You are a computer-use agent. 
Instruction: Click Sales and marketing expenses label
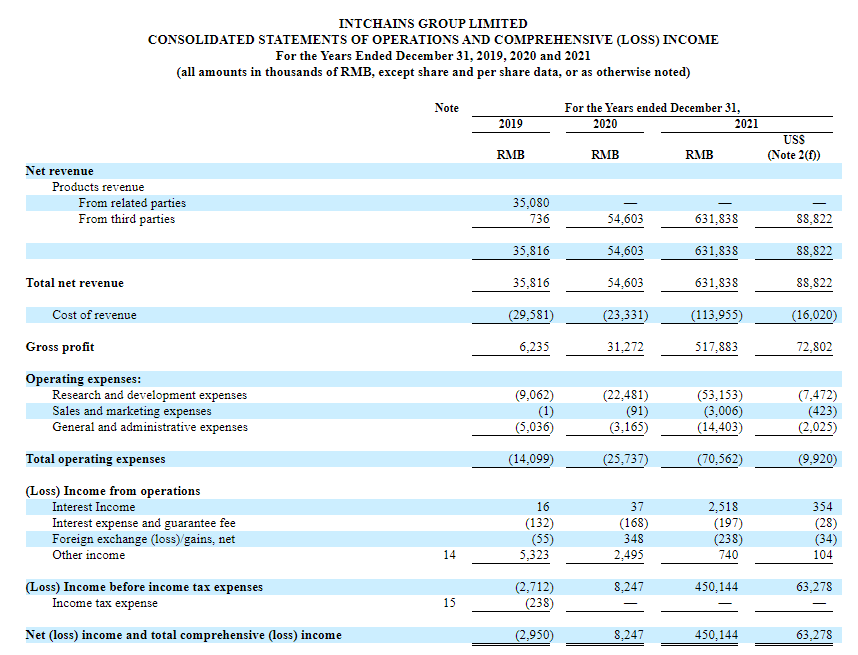pyautogui.click(x=131, y=411)
